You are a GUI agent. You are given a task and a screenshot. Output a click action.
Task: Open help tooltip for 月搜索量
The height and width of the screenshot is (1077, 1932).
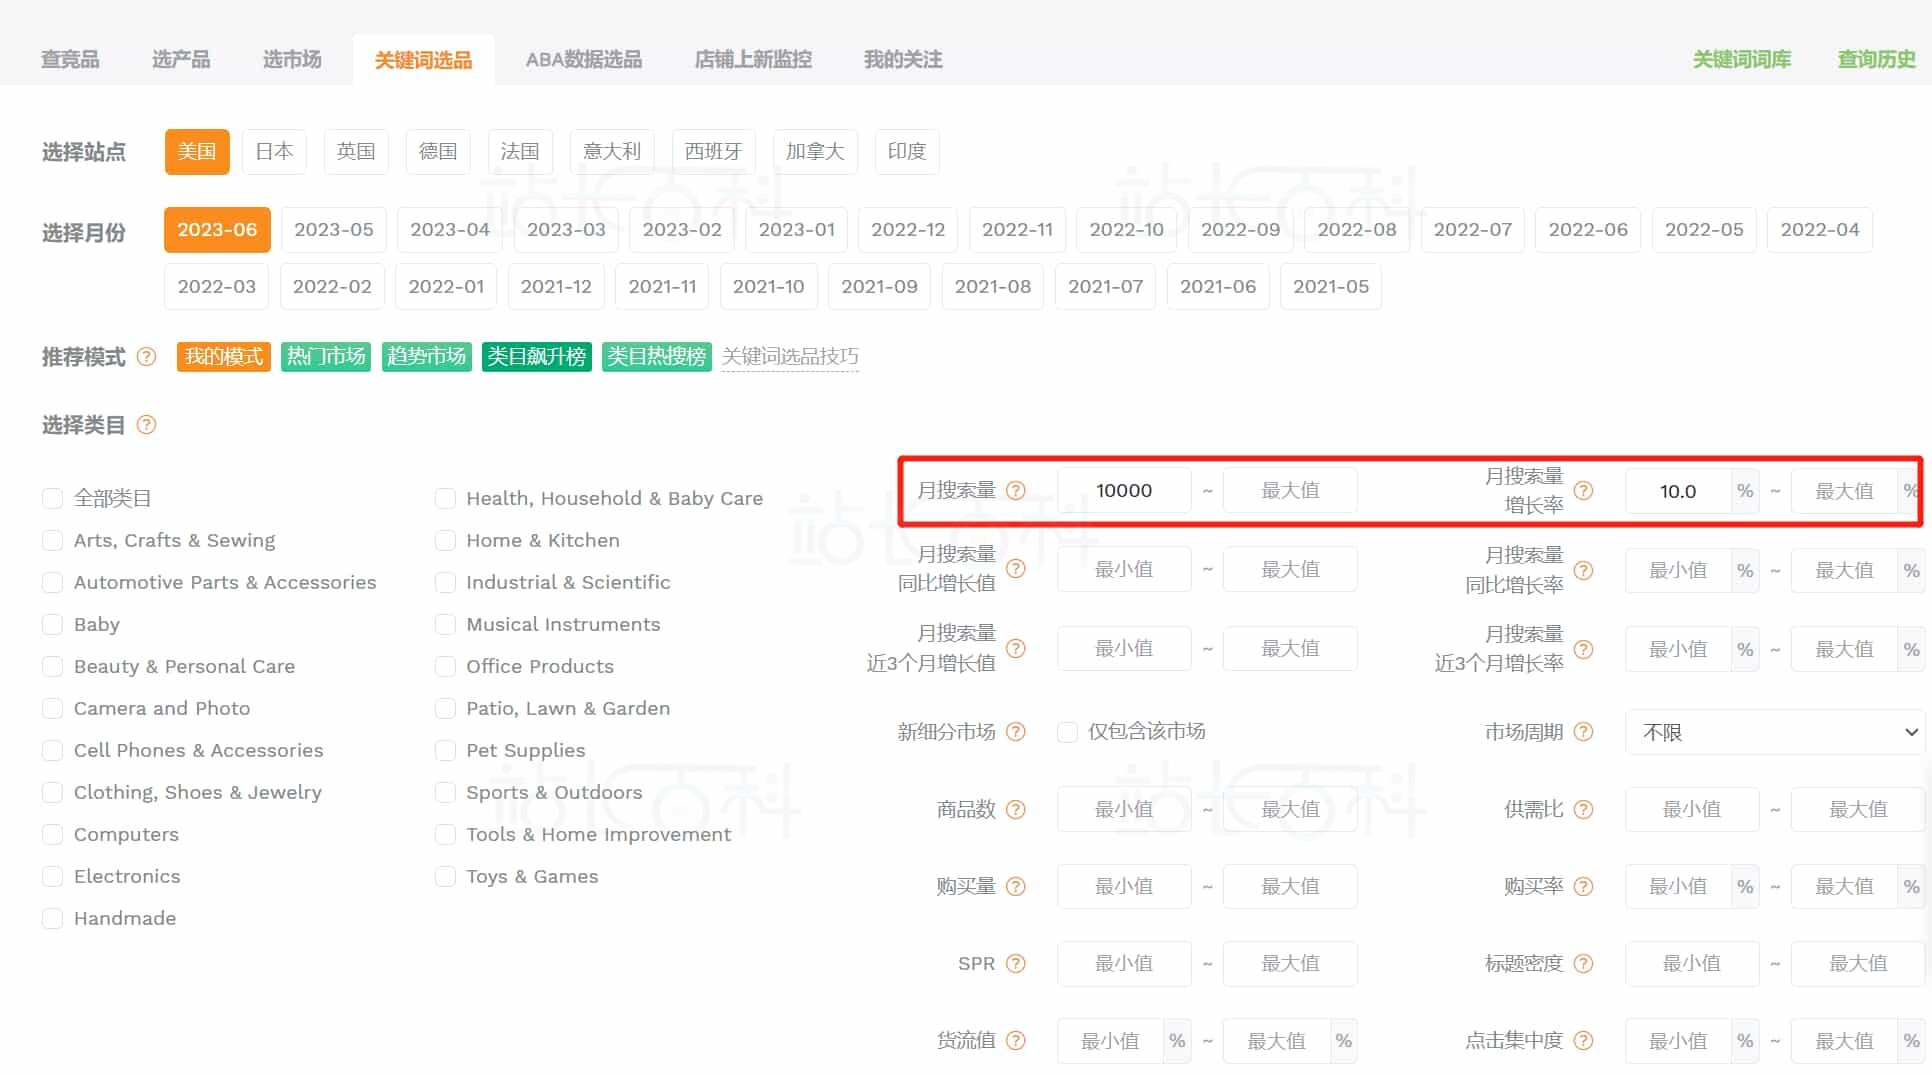[1016, 491]
